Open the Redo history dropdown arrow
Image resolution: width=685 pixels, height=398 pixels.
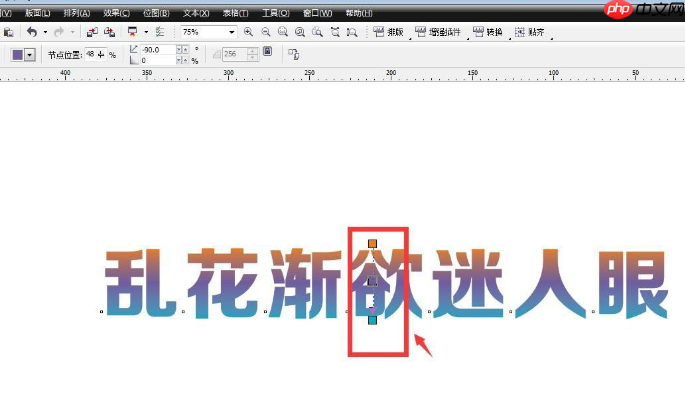click(x=73, y=32)
